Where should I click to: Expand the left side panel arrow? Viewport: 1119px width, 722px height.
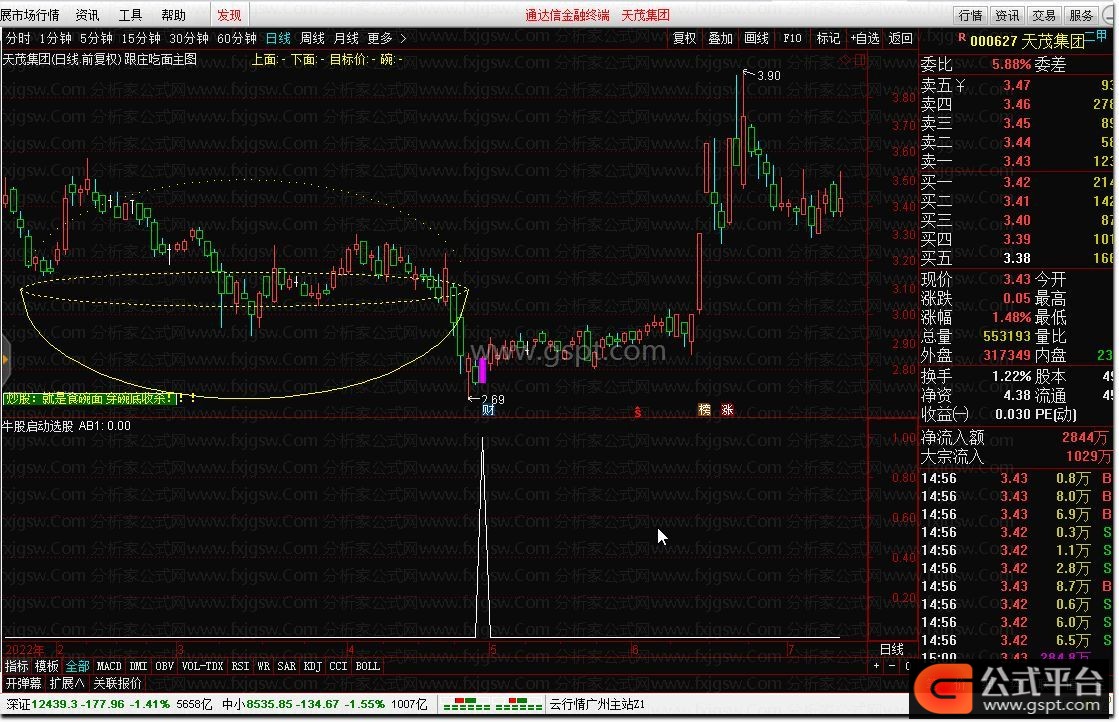click(4, 360)
